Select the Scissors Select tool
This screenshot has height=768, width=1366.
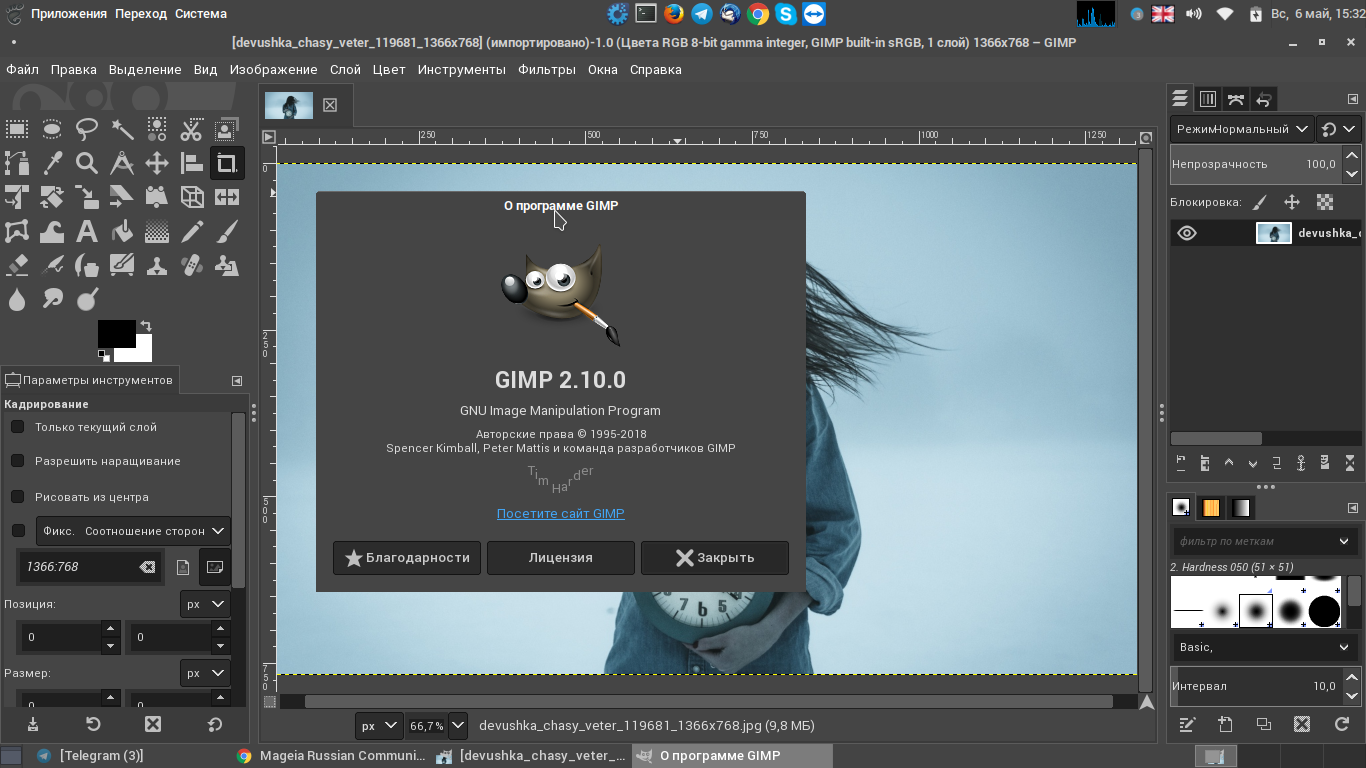click(192, 129)
